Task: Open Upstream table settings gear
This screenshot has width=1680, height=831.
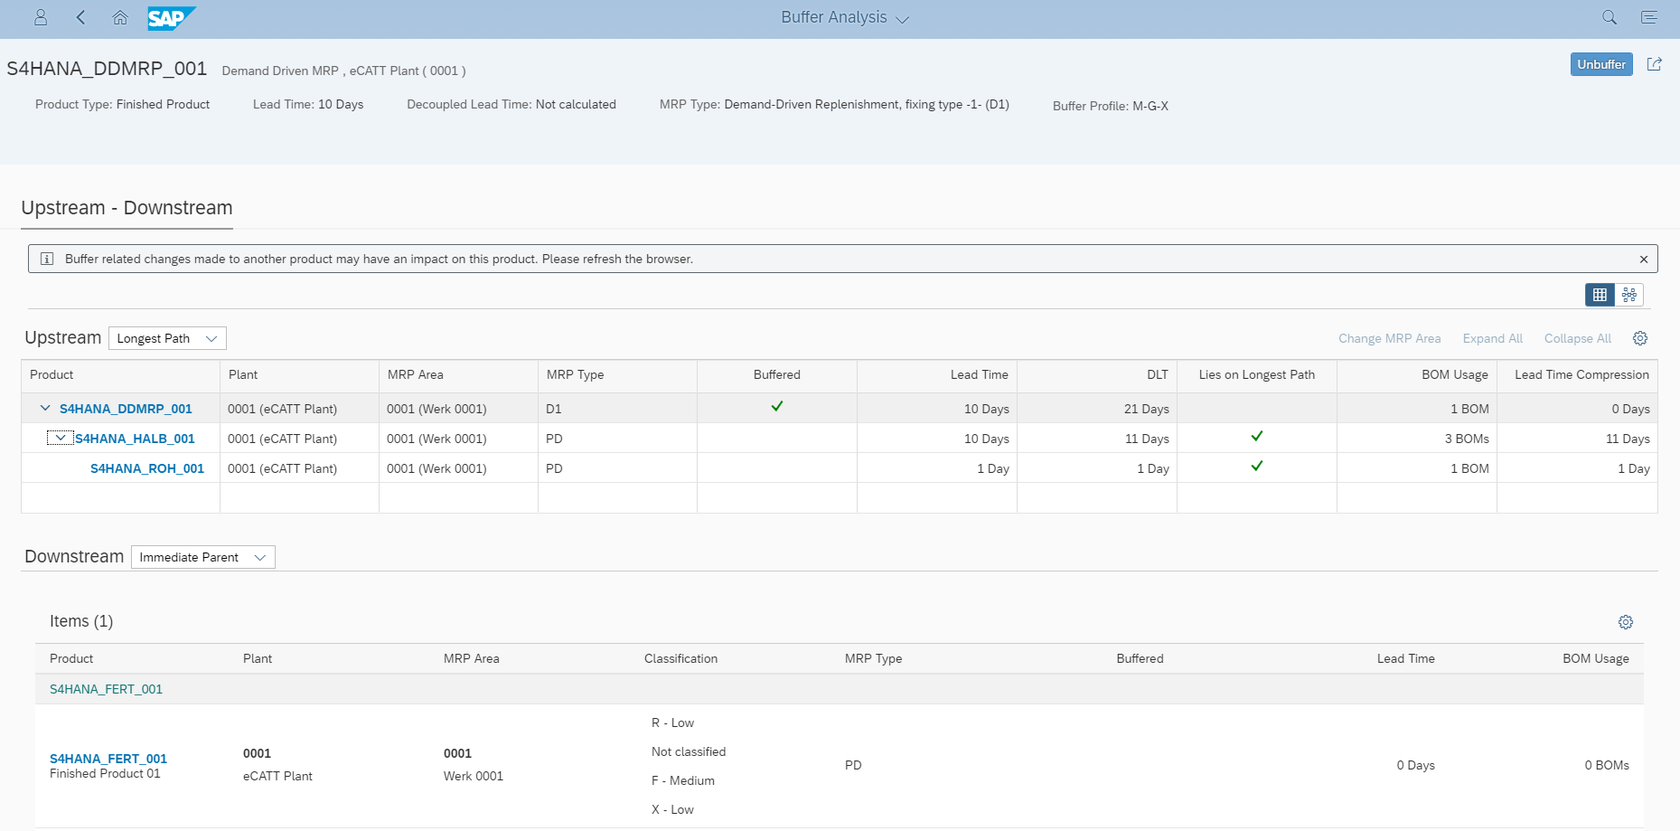Action: (x=1640, y=338)
